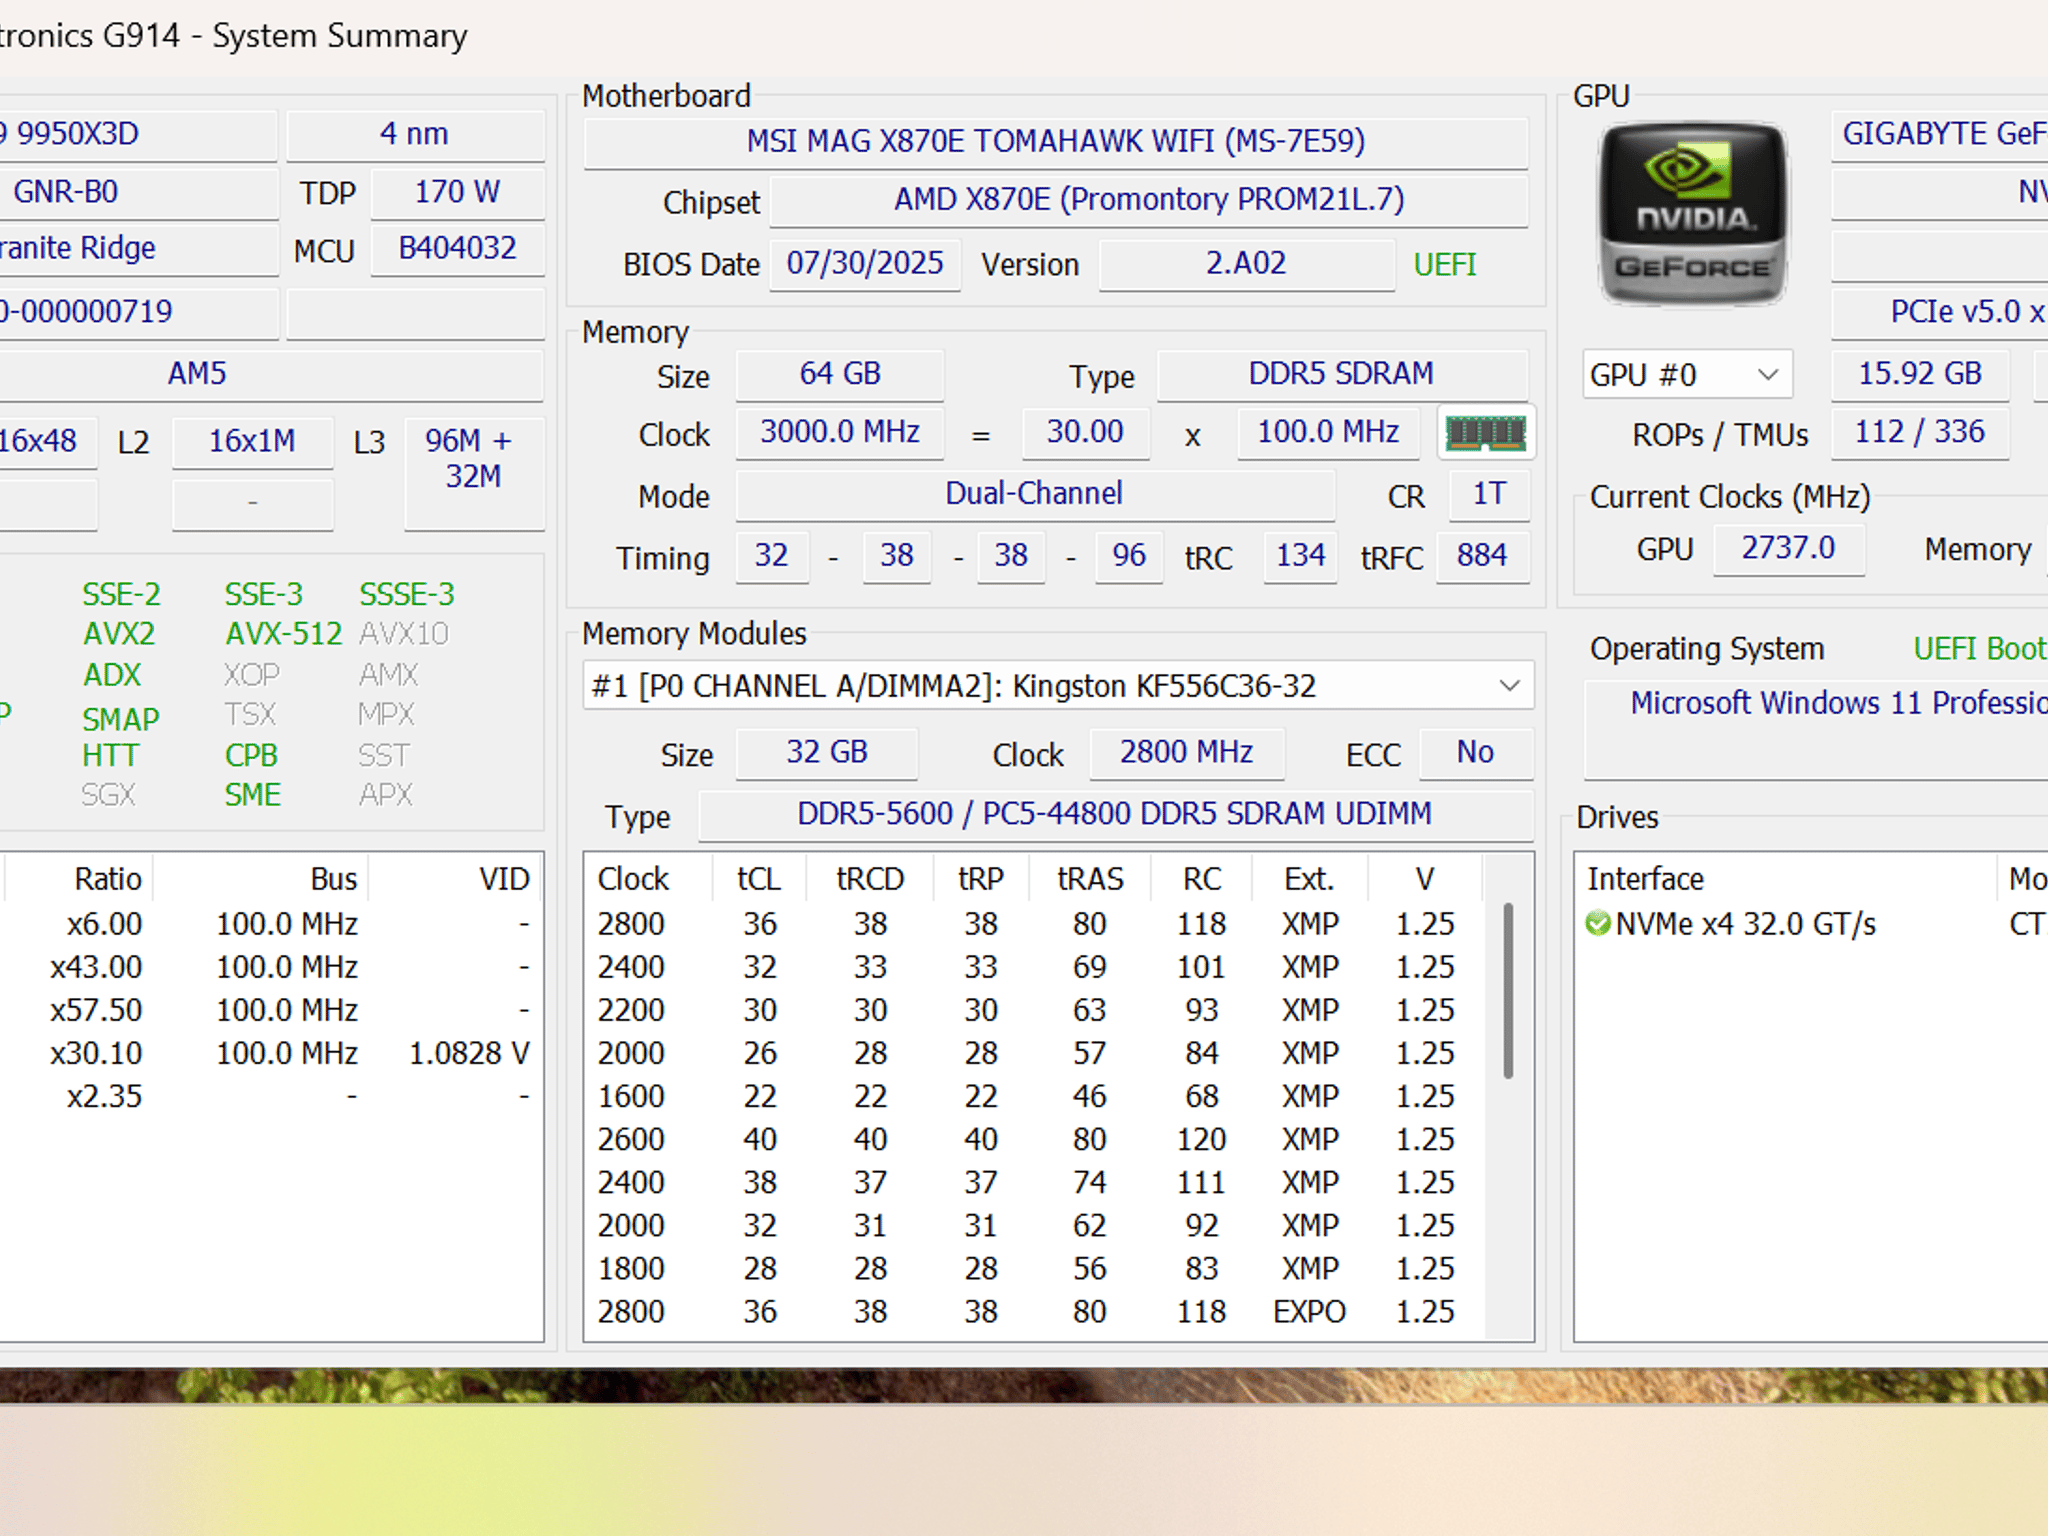
Task: Click the green NVMe drive status icon
Action: coord(1597,923)
